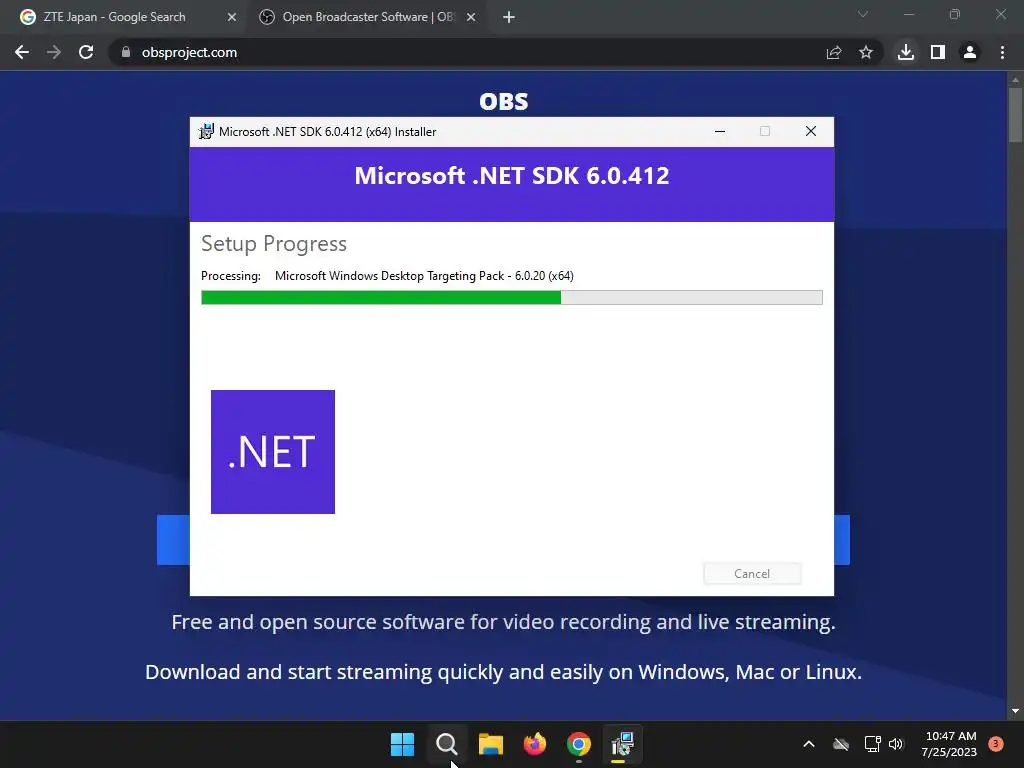Open Windows taskbar search

447,744
